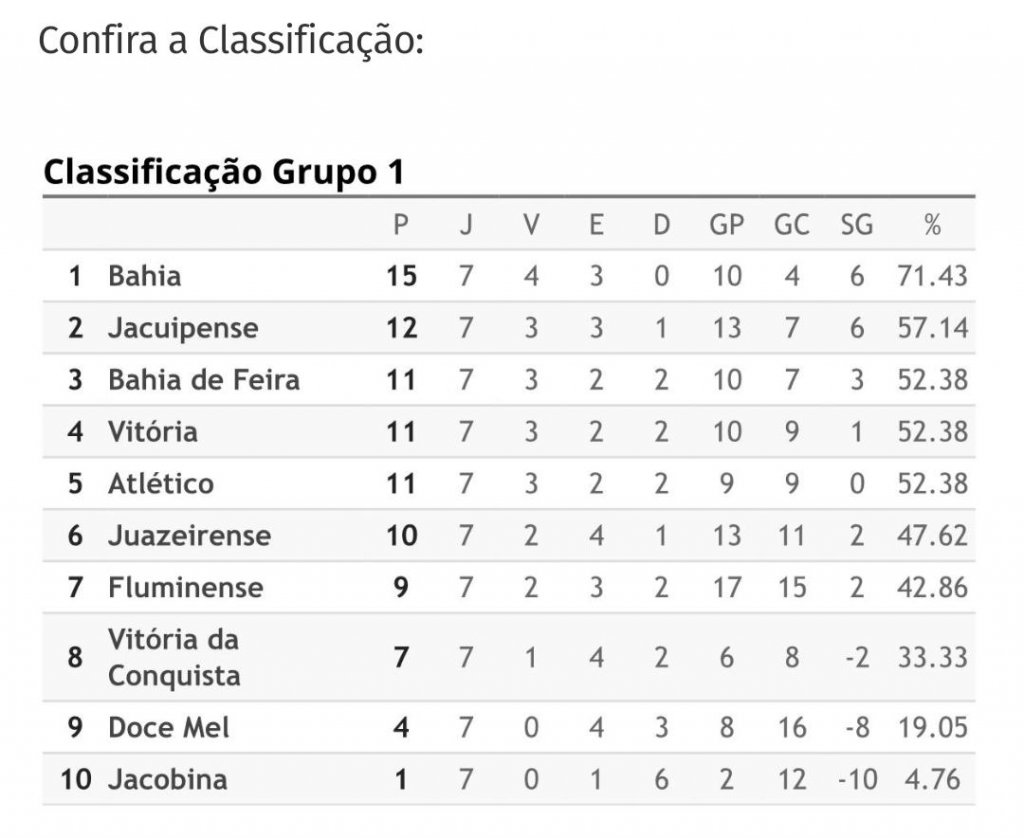
Task: Select the GP goals-for header
Action: click(x=727, y=225)
